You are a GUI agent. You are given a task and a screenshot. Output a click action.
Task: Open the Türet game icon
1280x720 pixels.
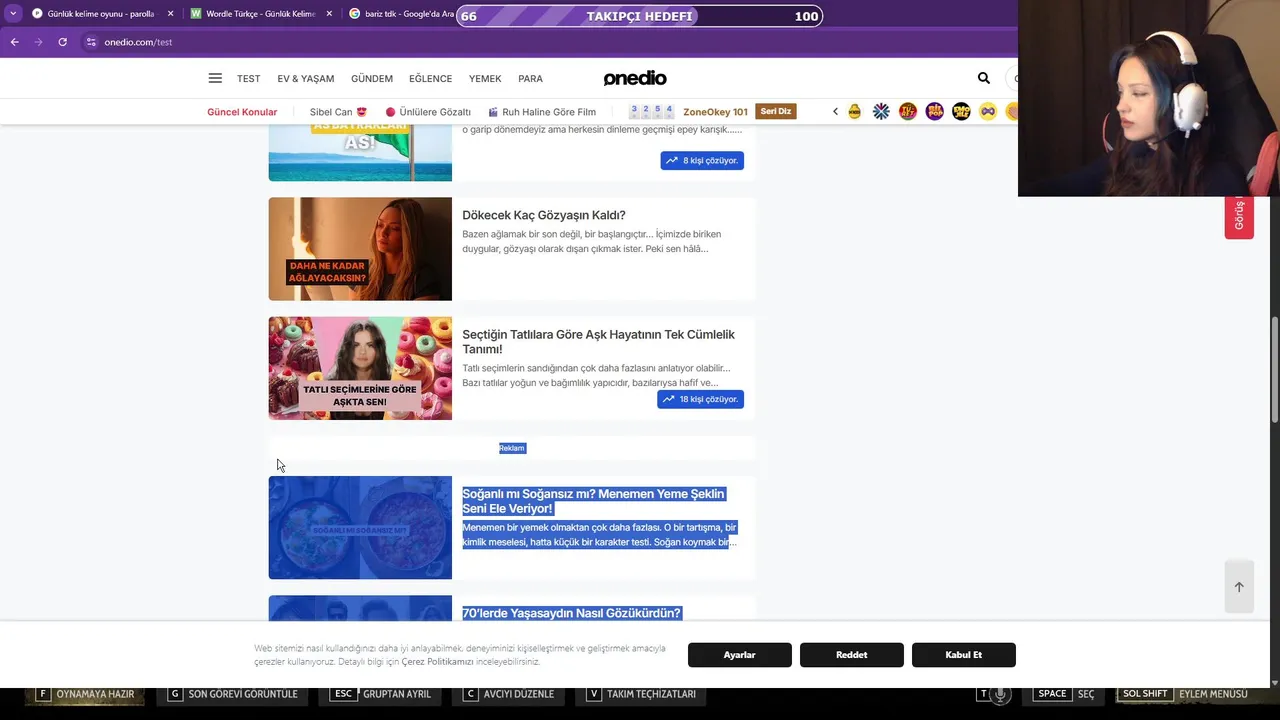tap(908, 112)
